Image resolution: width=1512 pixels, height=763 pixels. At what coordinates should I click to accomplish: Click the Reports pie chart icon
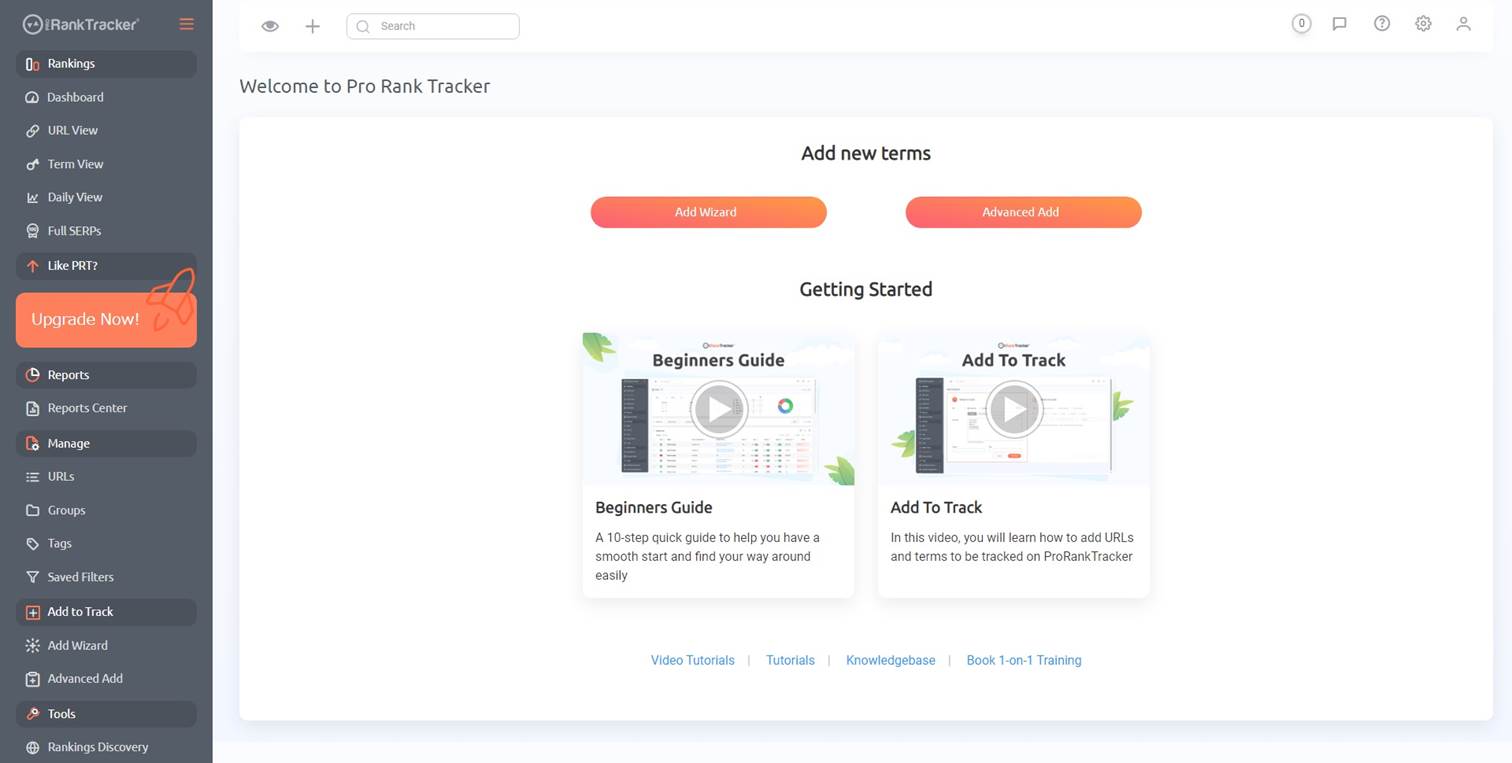pos(33,375)
